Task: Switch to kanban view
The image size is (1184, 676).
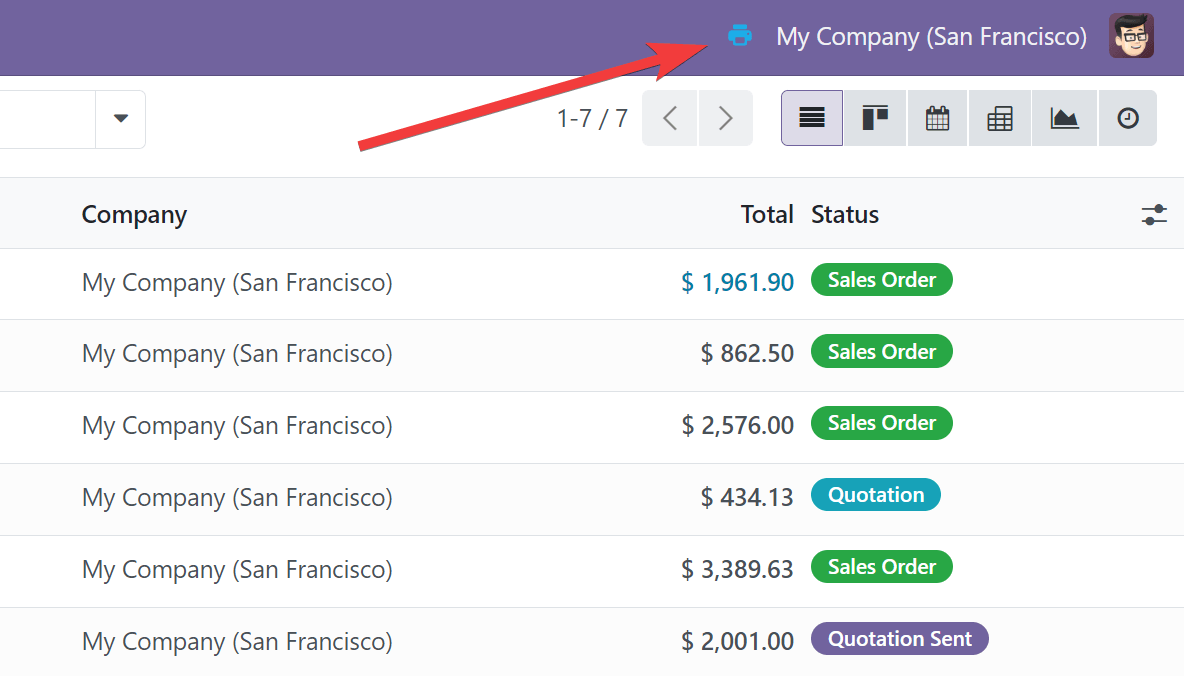Action: tap(875, 118)
